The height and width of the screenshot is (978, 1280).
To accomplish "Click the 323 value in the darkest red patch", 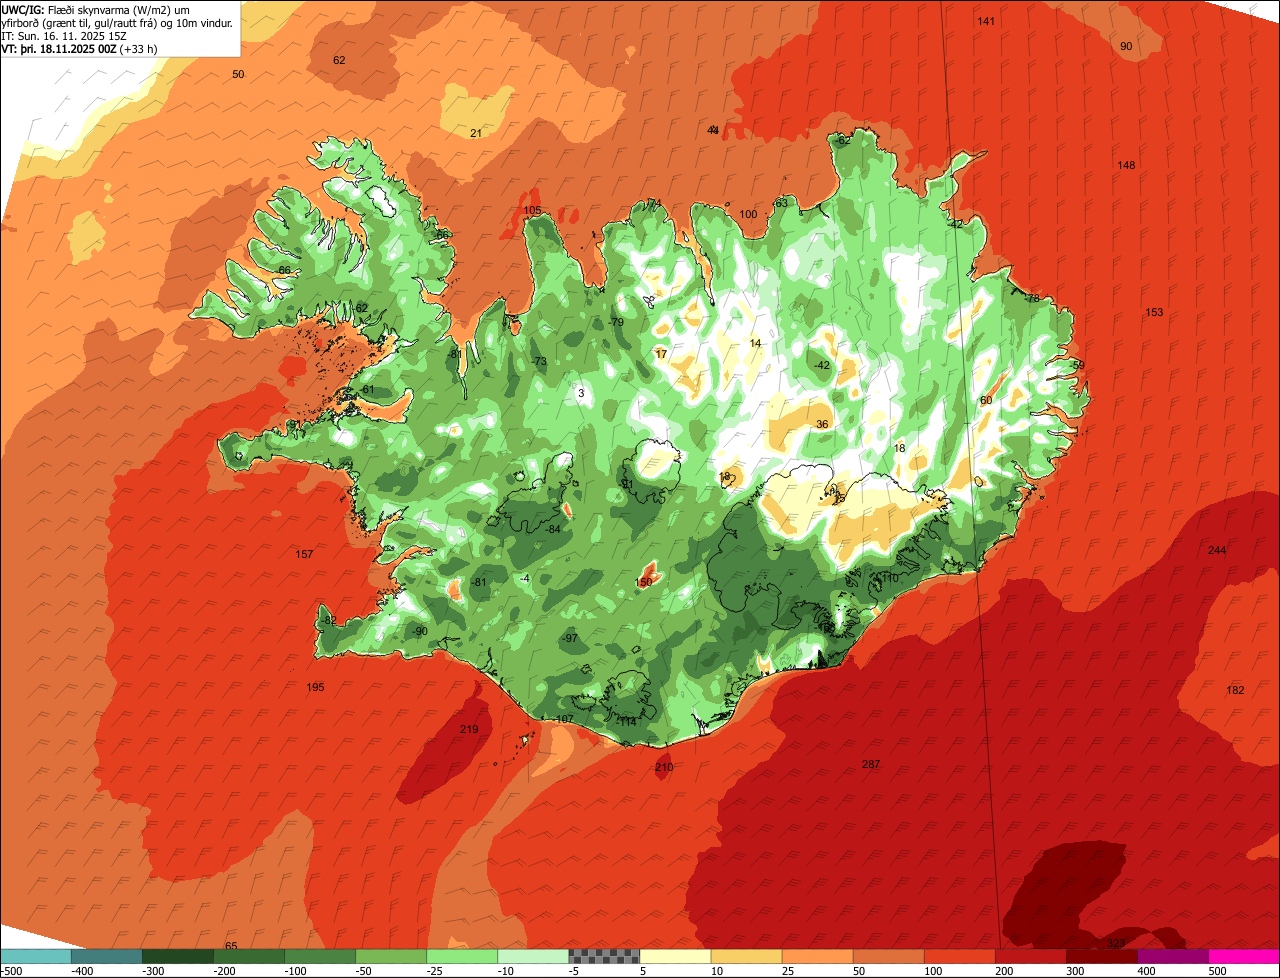I will [1116, 943].
